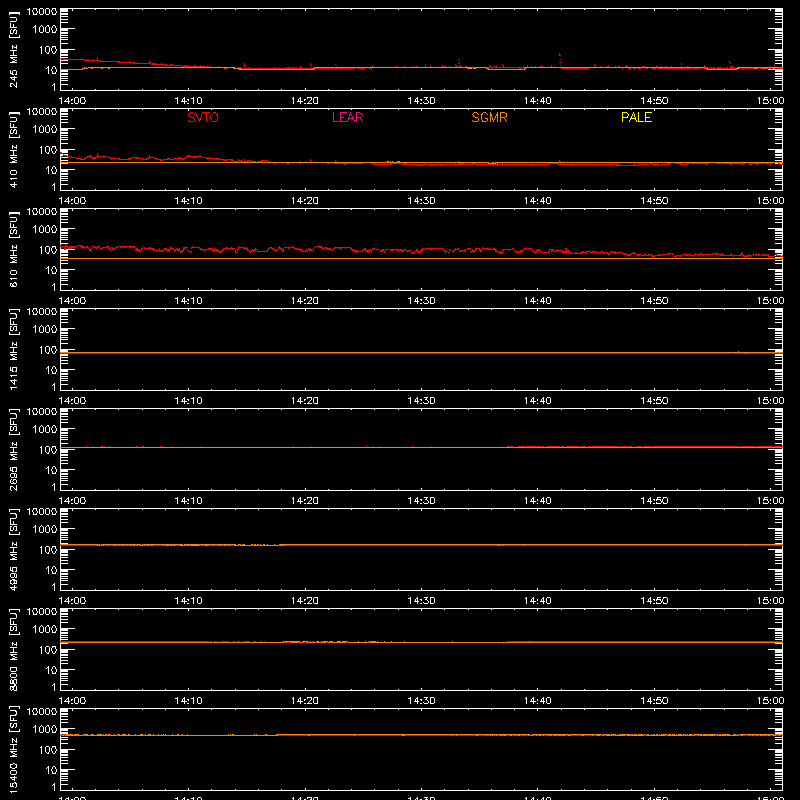The width and height of the screenshot is (800, 800).
Task: Select the 245 MHz [SFU] axis label
Action: [14, 49]
